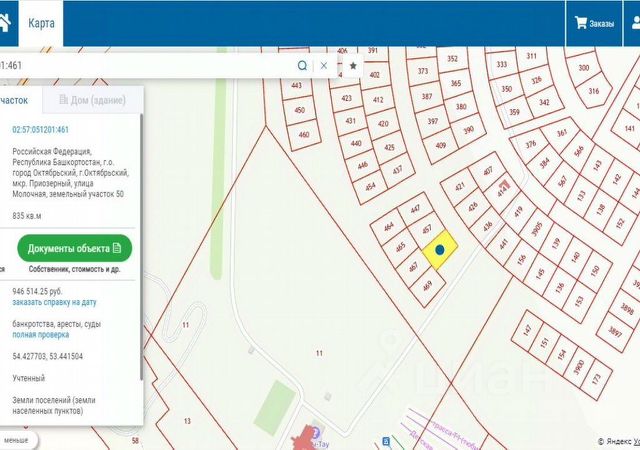640x450 pixels.
Task: Click the user profile icon
Action: coord(636,23)
